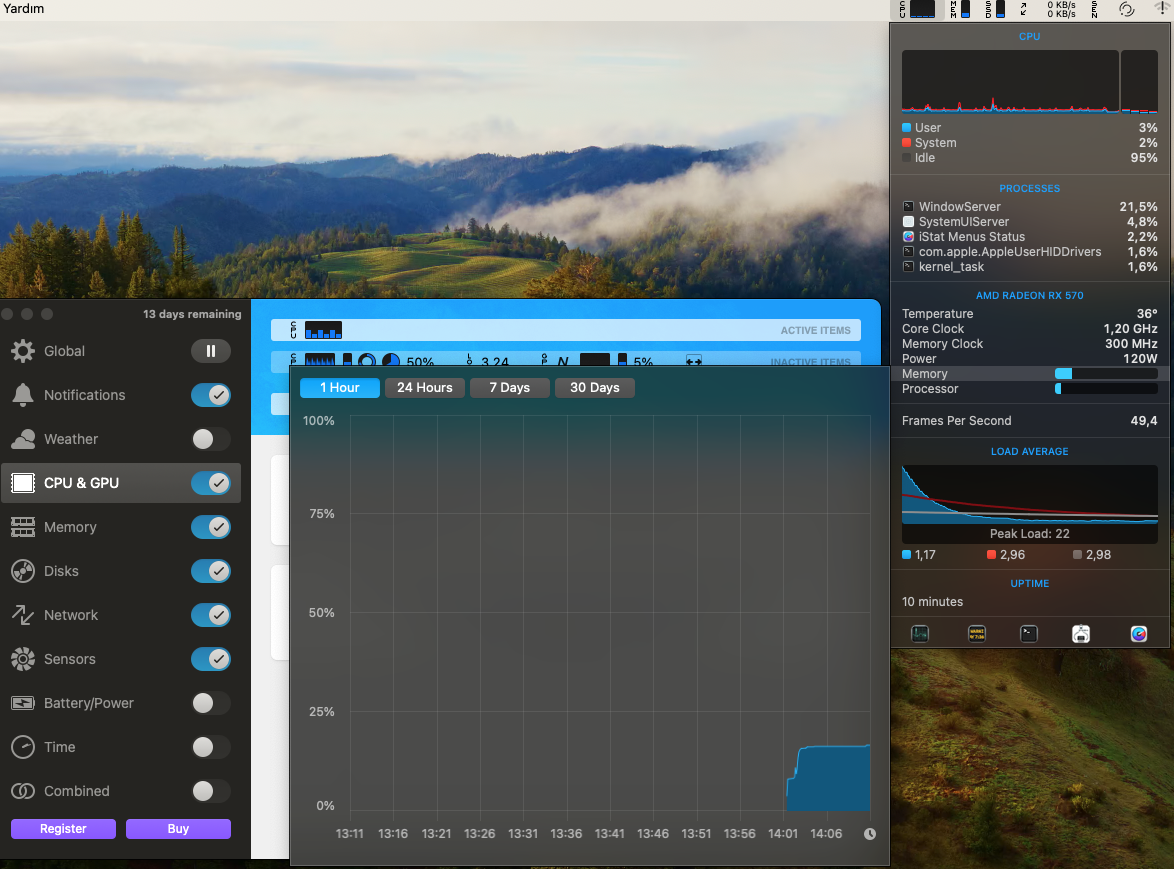Pause monitoring with the Global pause toggle

(211, 351)
